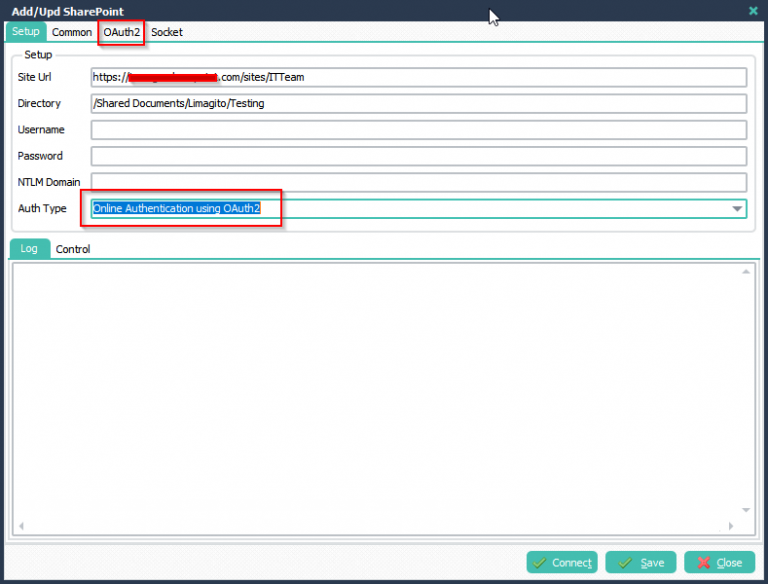Focus the Password field
Image resolution: width=768 pixels, height=584 pixels.
pos(419,156)
